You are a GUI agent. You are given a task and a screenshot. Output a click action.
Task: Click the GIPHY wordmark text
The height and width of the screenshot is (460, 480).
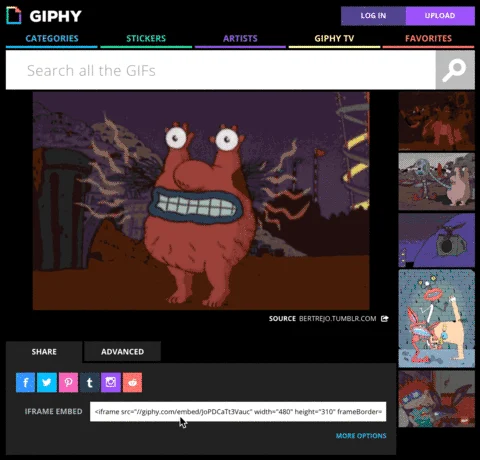click(55, 16)
